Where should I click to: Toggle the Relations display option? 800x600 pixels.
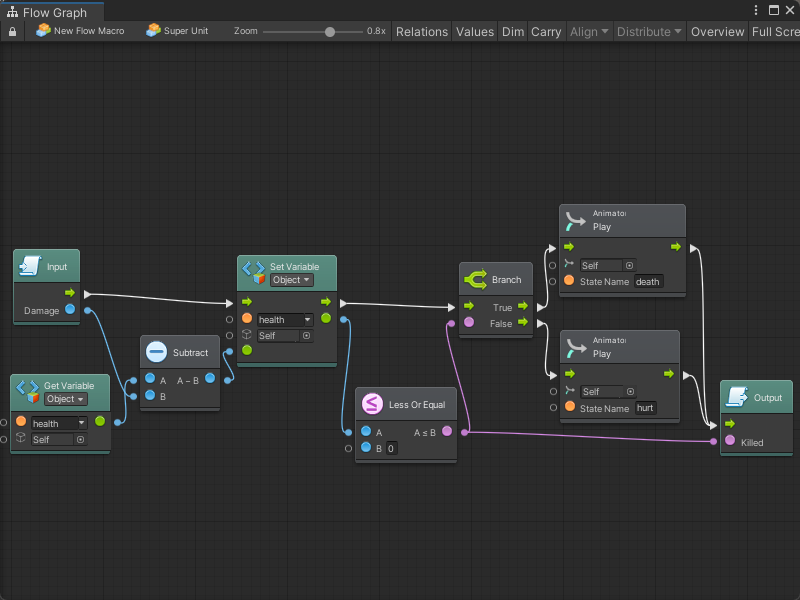coord(422,31)
